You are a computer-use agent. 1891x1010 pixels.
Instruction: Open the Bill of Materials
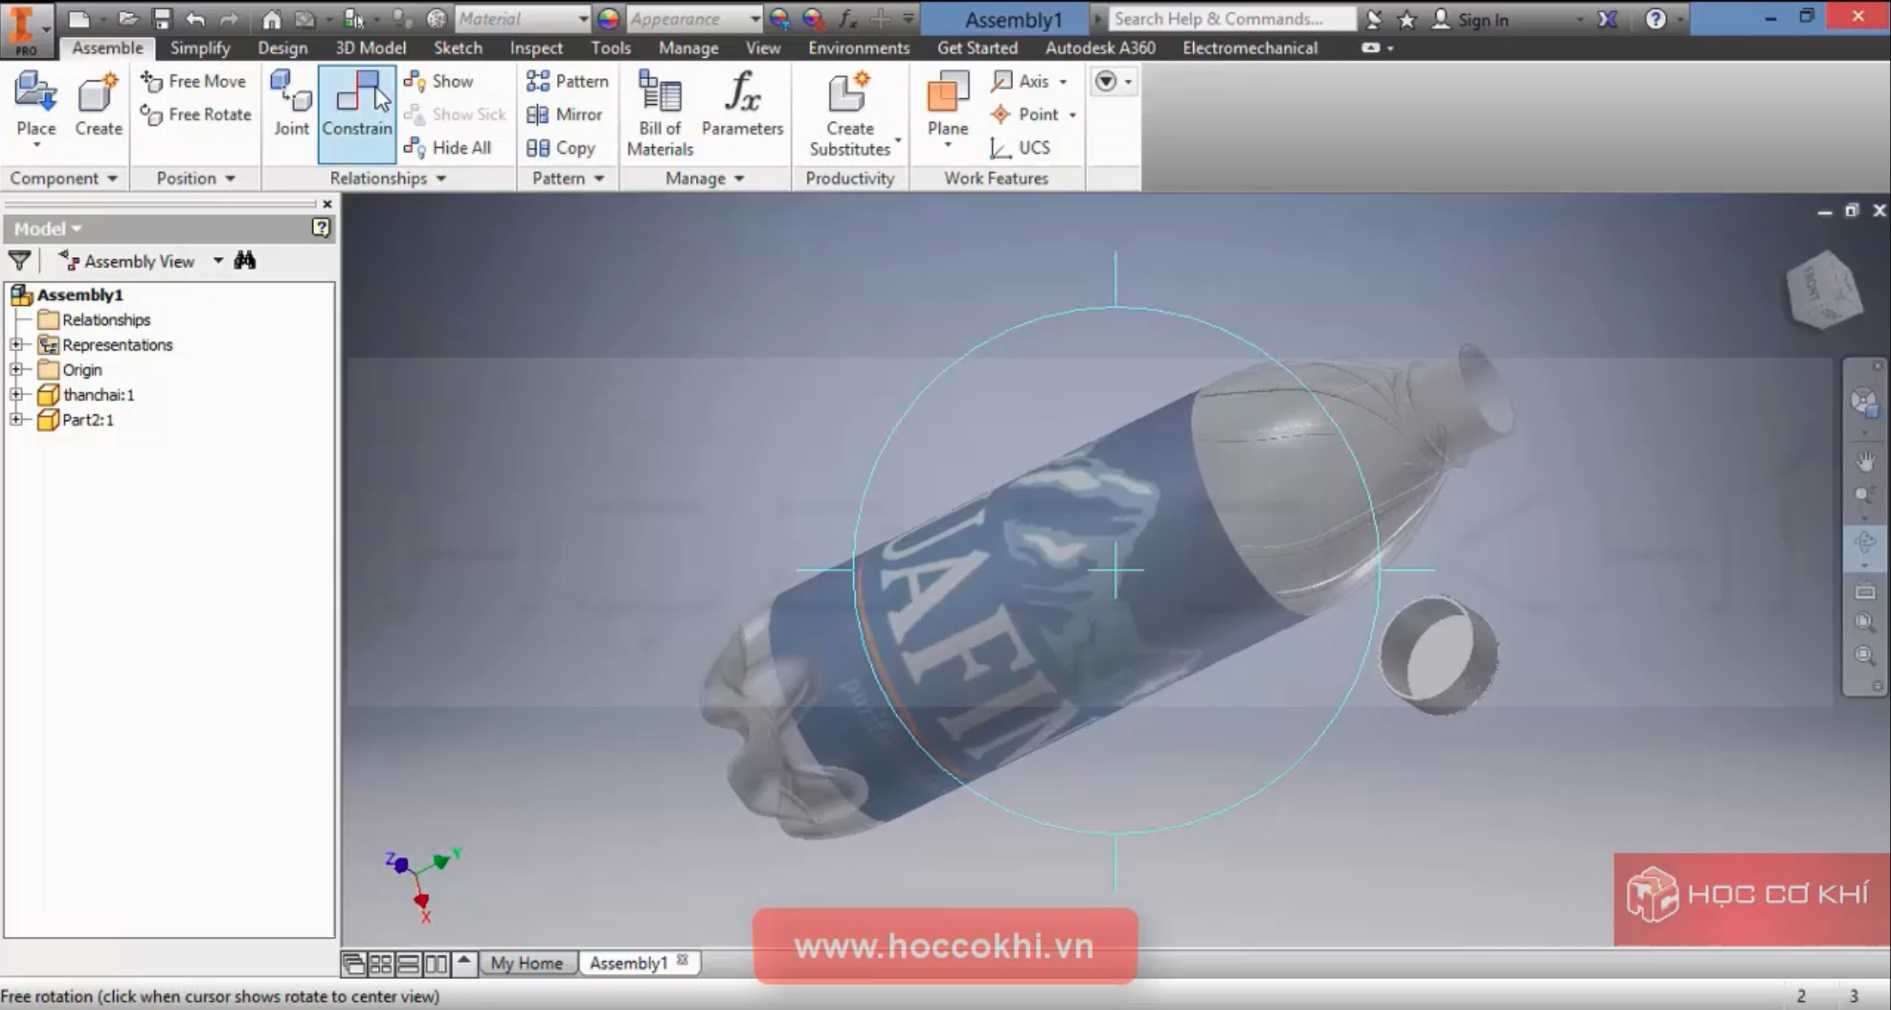click(660, 113)
